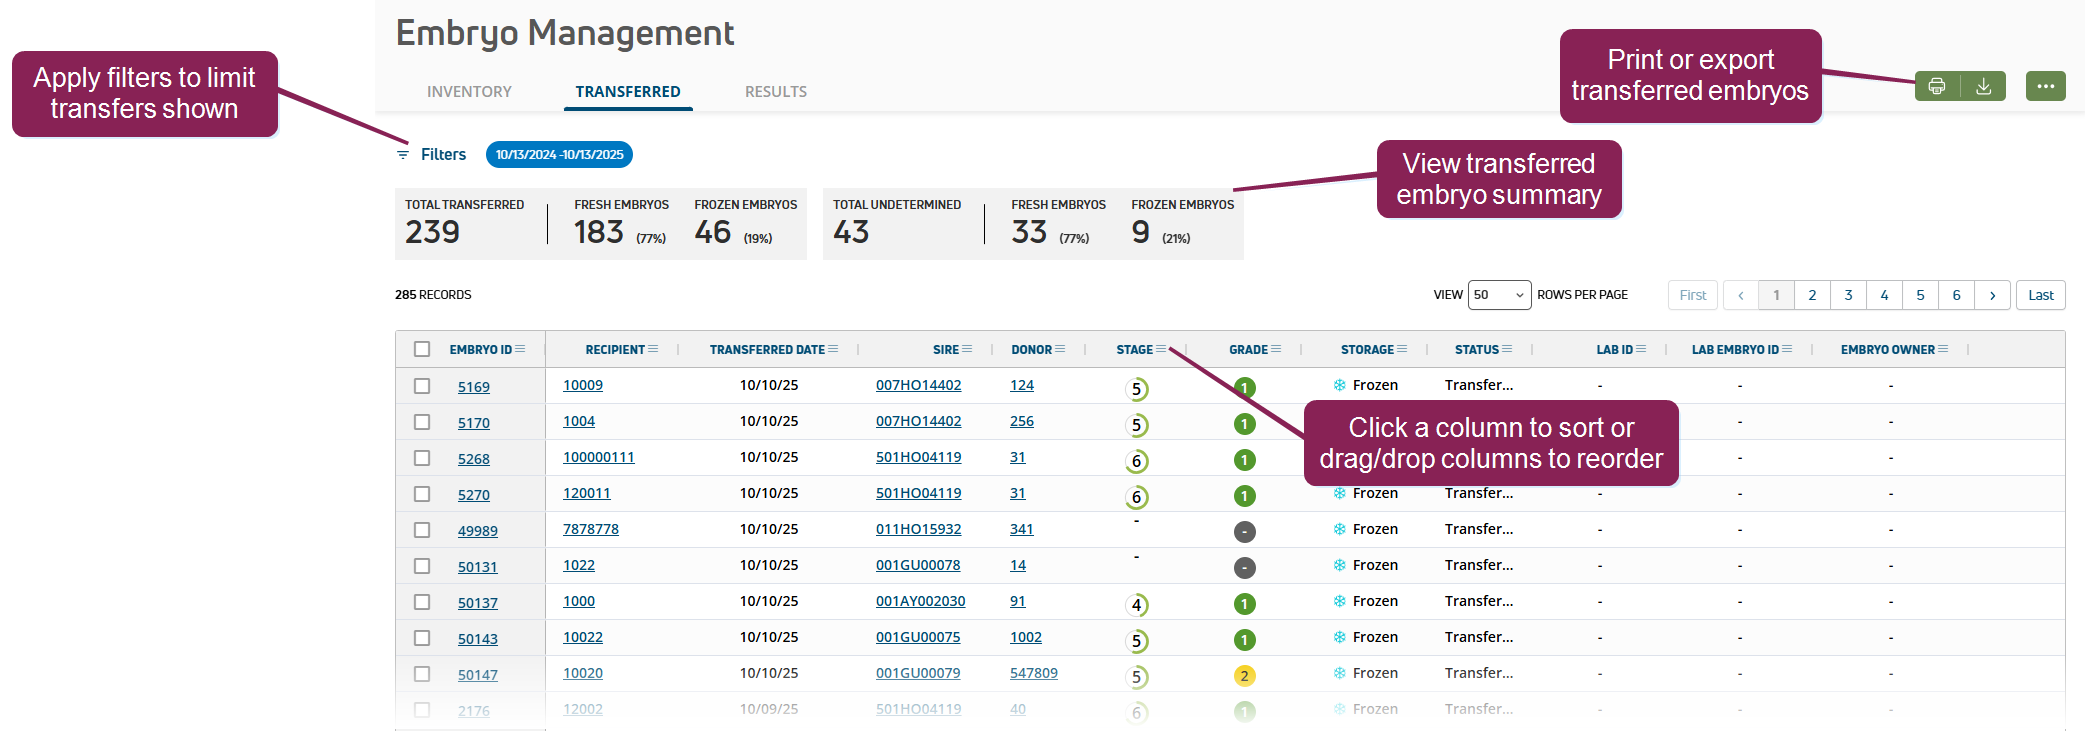The width and height of the screenshot is (2088, 731).
Task: Switch to the Inventory tab
Action: [x=469, y=92]
